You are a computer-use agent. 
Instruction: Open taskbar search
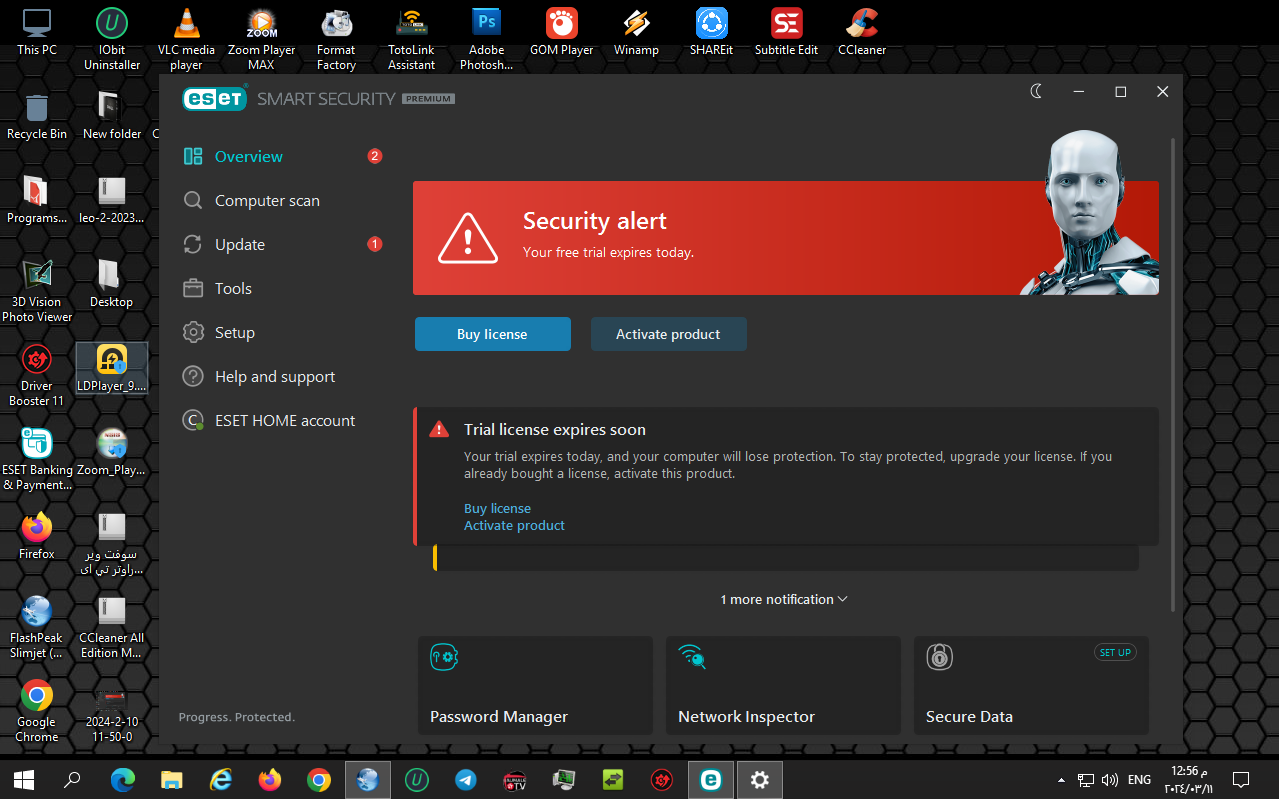72,779
